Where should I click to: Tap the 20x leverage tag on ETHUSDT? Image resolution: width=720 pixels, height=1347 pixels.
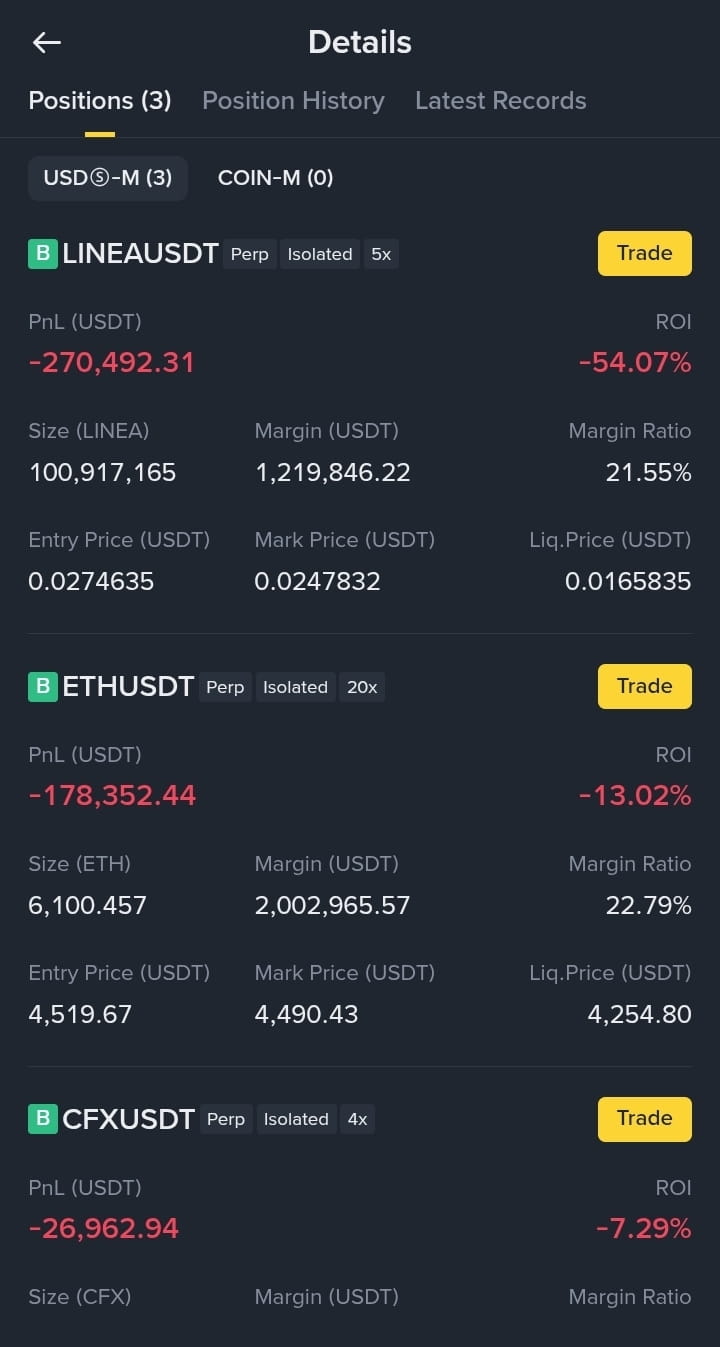click(x=362, y=687)
